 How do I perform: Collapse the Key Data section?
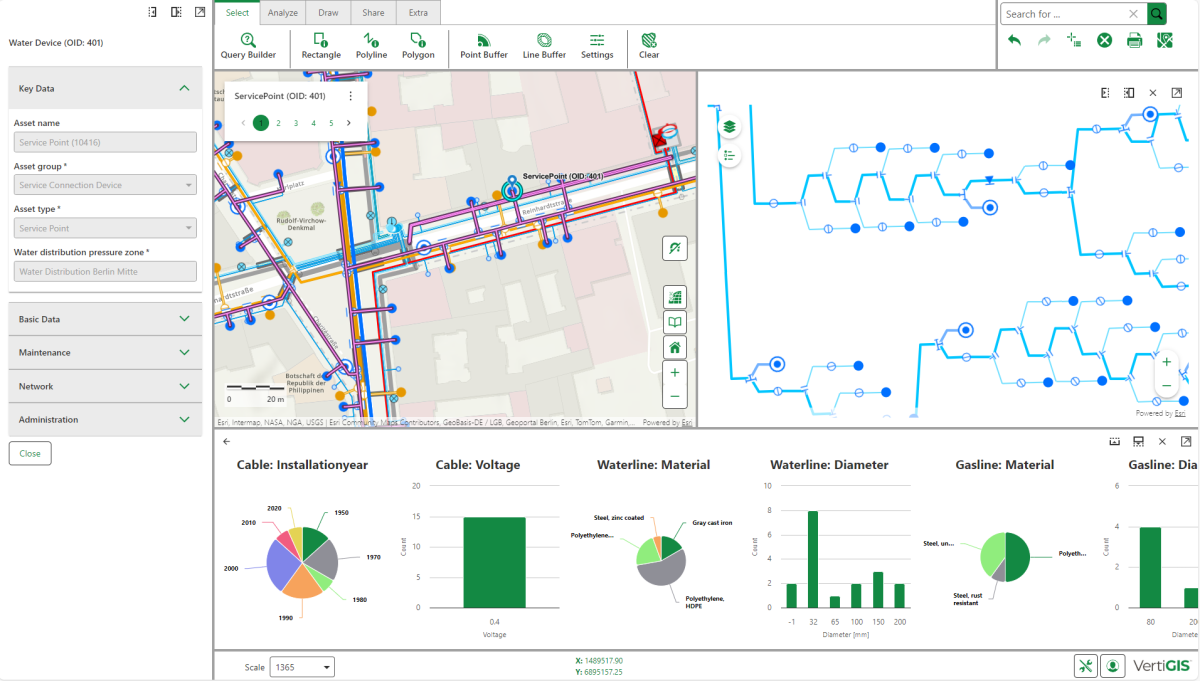pos(184,88)
